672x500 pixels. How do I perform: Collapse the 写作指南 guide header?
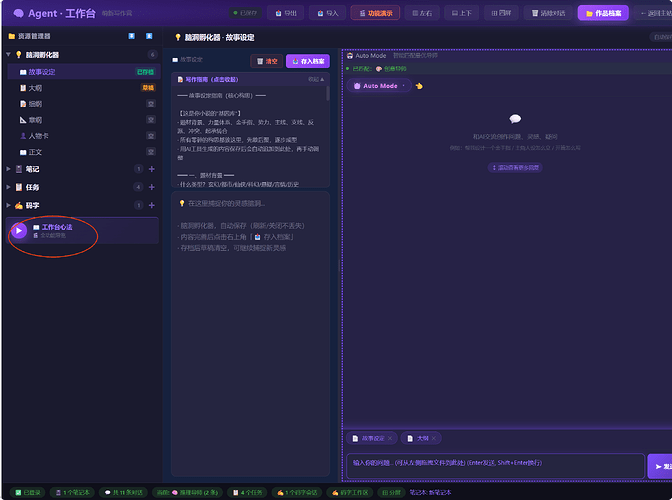point(250,79)
